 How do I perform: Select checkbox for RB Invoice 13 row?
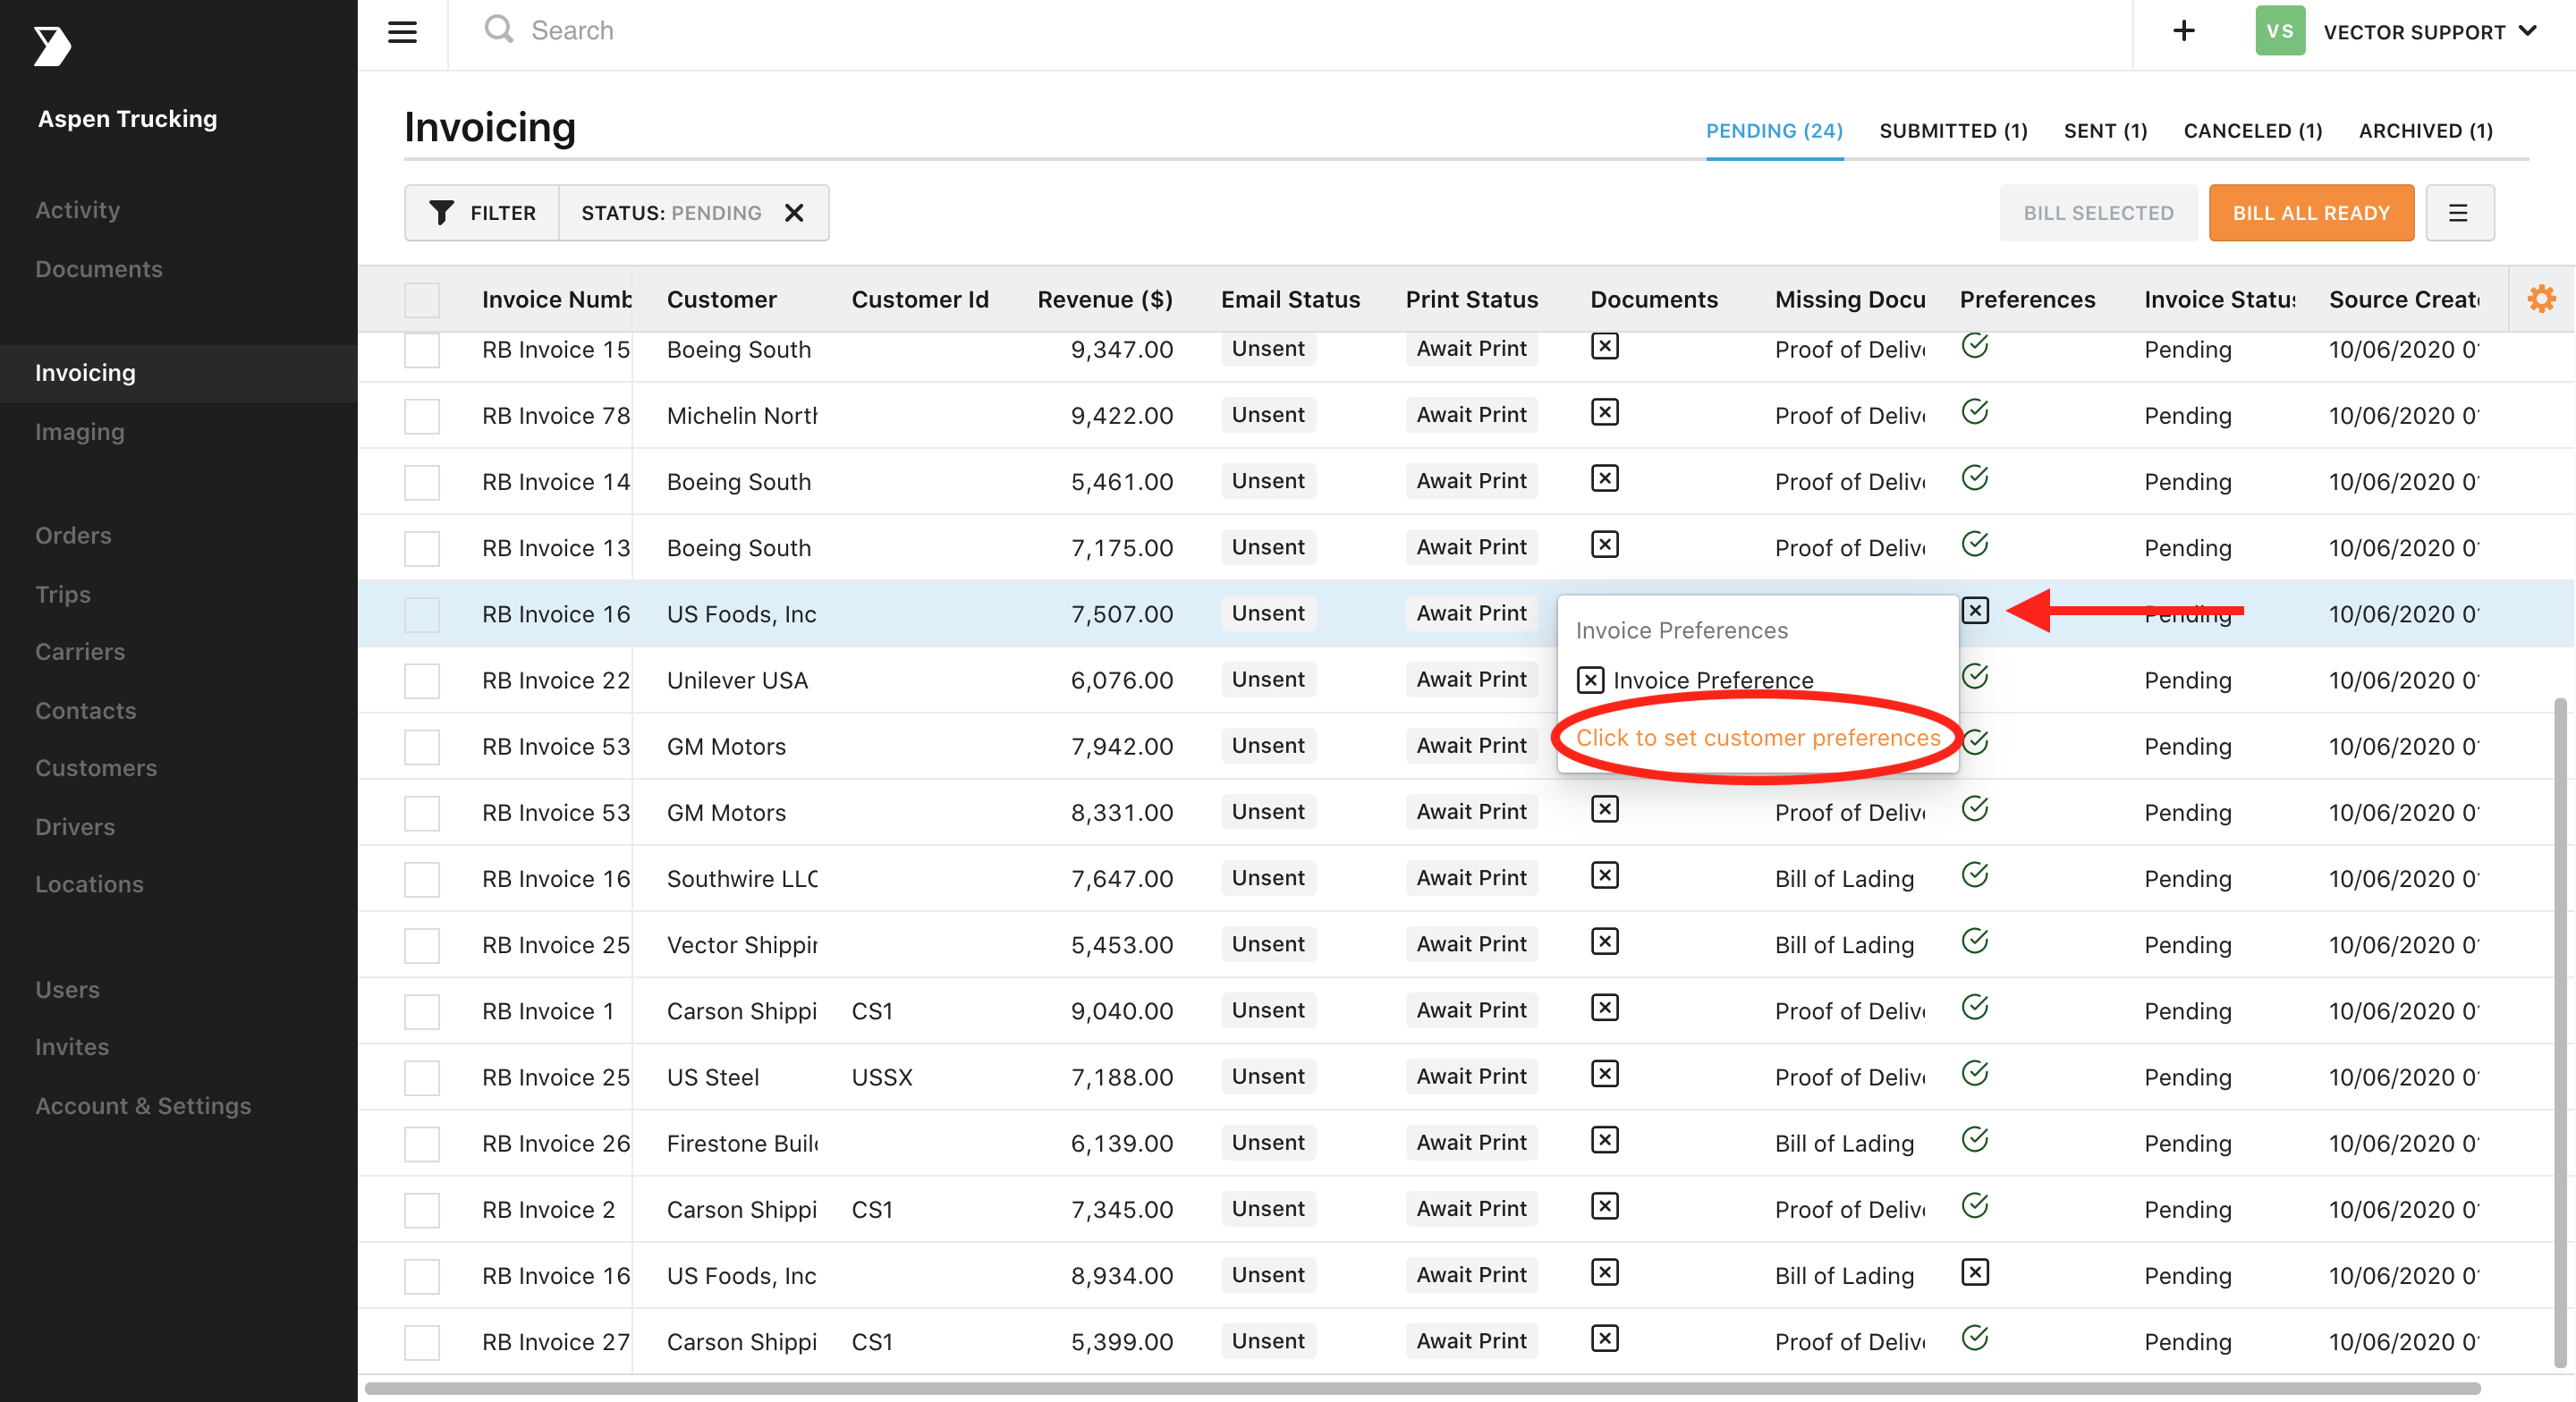pyautogui.click(x=422, y=548)
